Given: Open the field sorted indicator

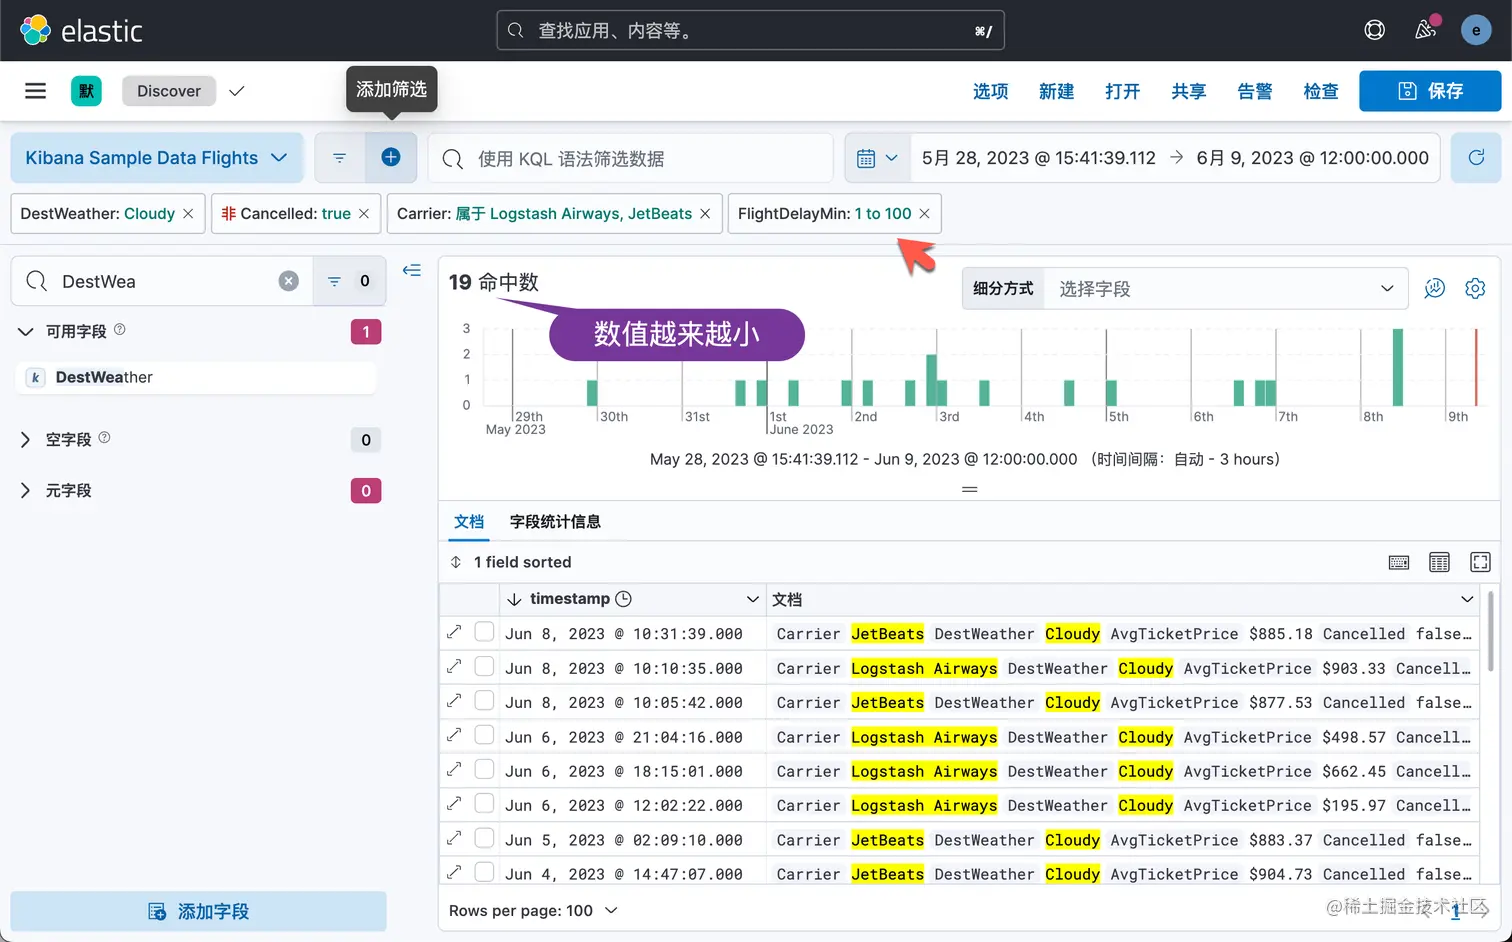Looking at the screenshot, I should coord(511,562).
